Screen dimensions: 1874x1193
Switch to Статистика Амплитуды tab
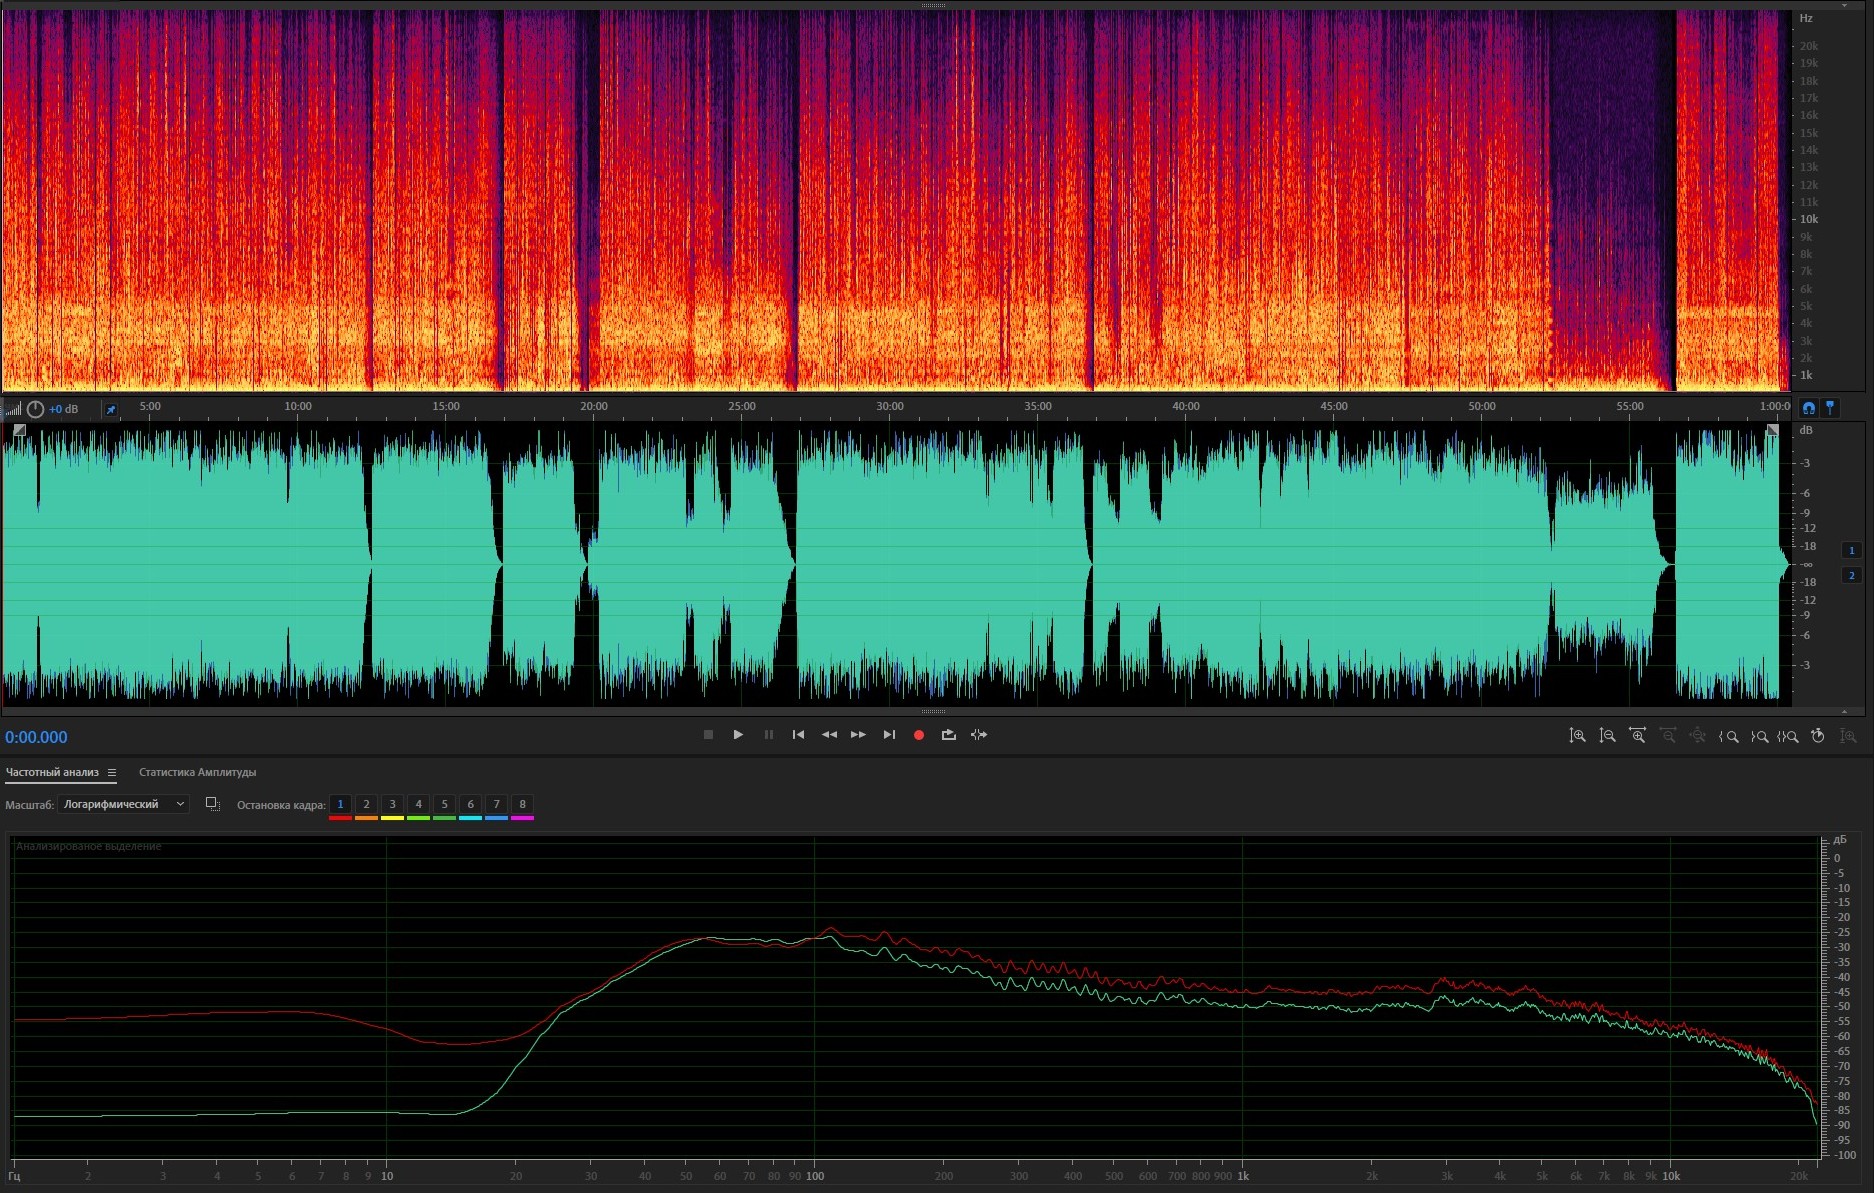(197, 772)
